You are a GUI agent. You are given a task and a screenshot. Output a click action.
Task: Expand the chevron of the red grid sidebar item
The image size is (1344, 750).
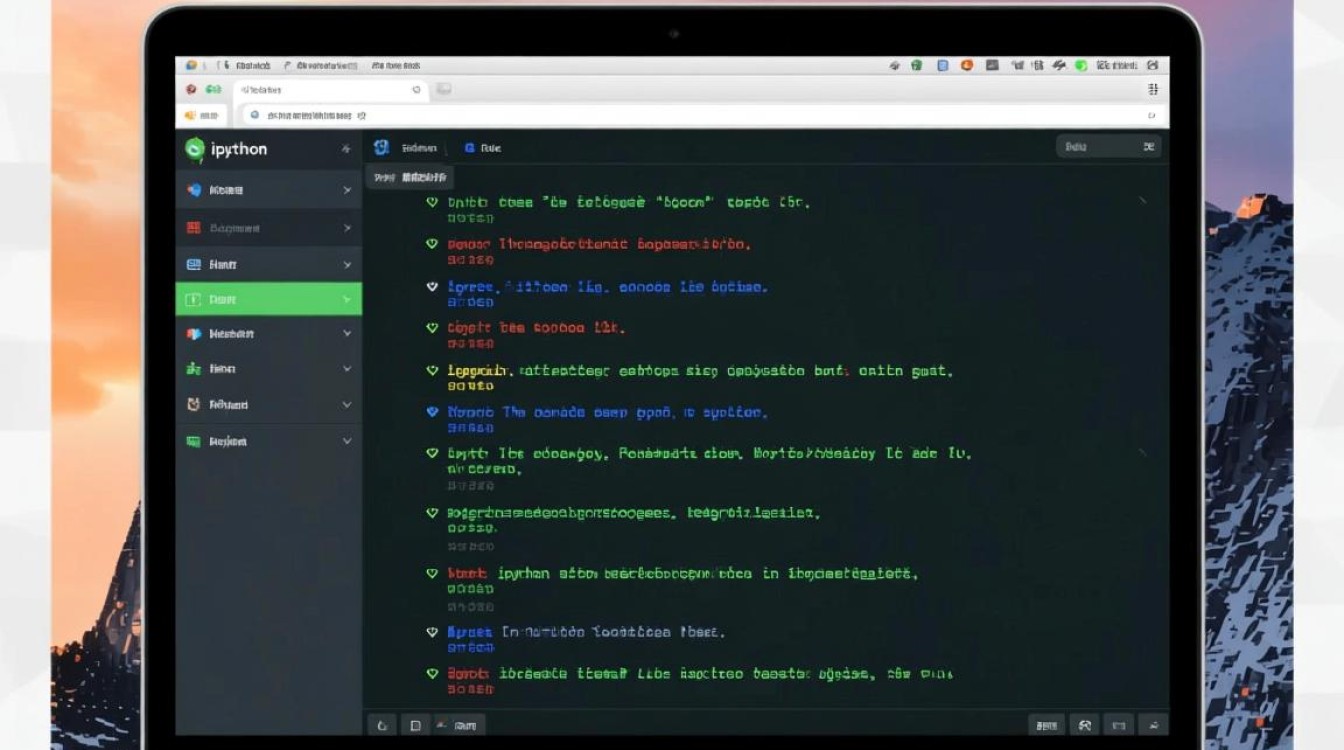(x=347, y=228)
